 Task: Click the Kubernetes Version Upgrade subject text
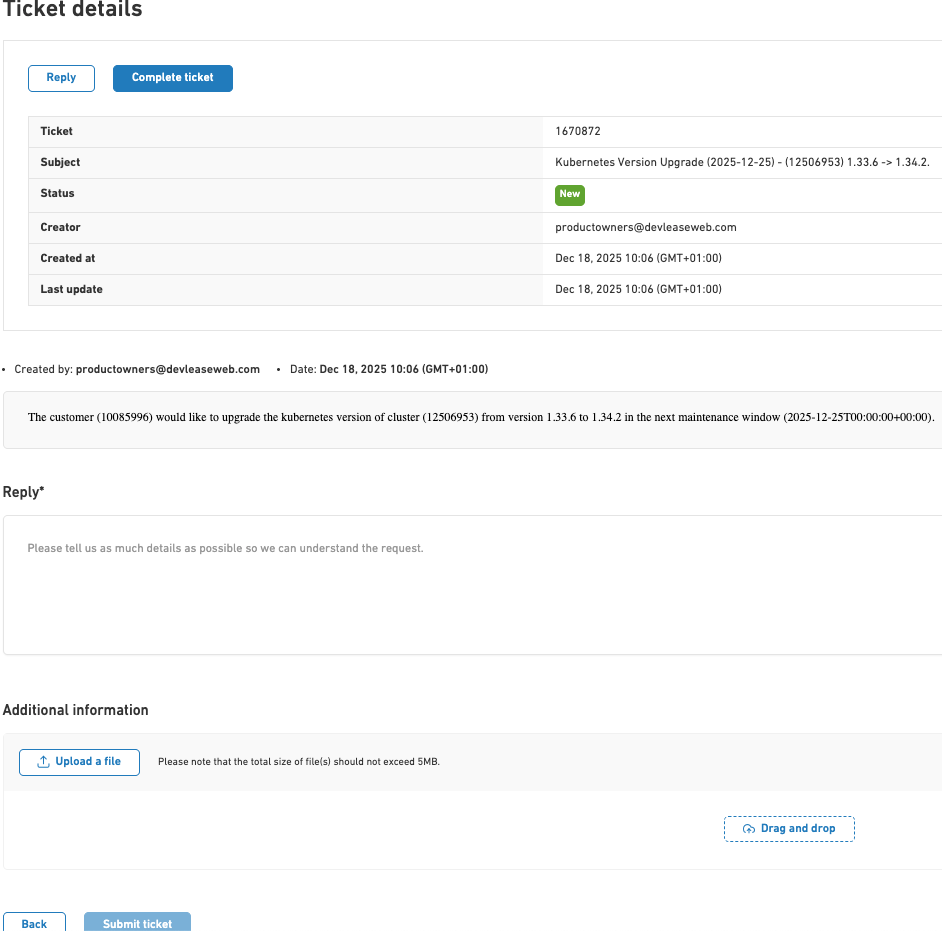pyautogui.click(x=742, y=163)
